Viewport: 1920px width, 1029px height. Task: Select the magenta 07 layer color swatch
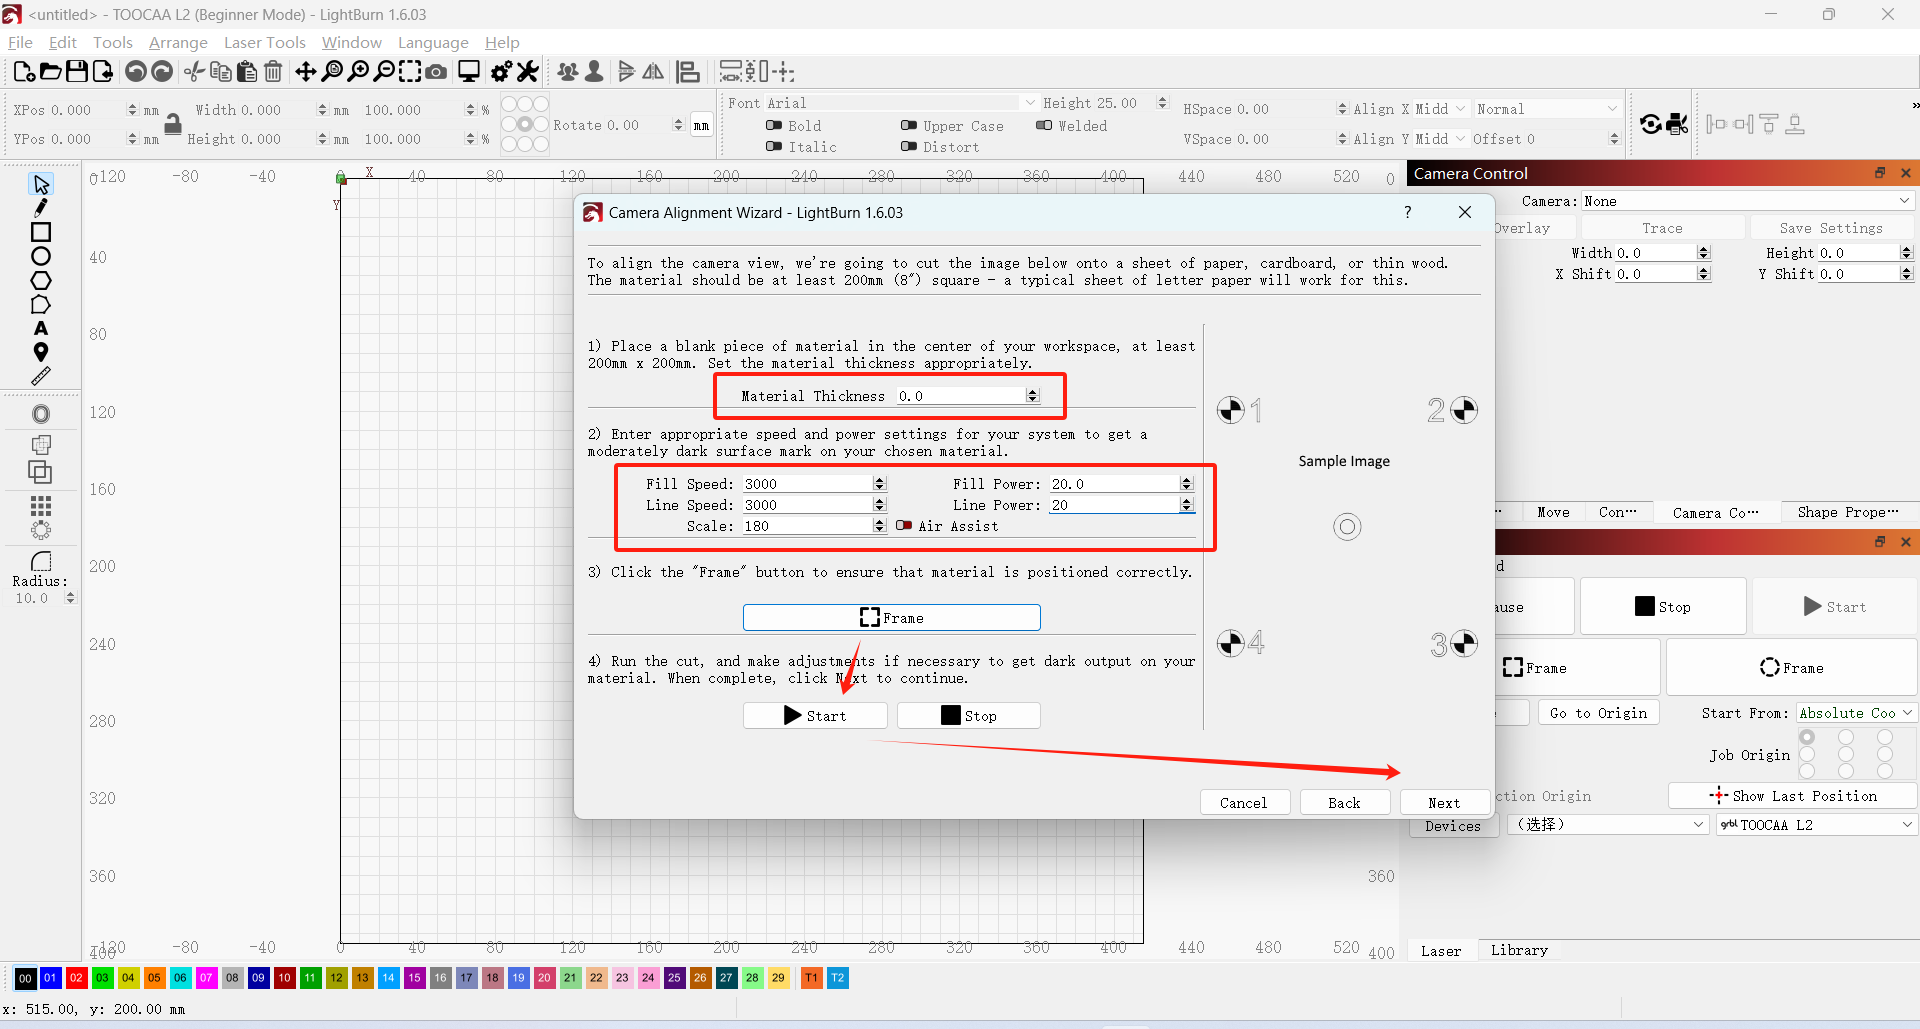pos(206,977)
